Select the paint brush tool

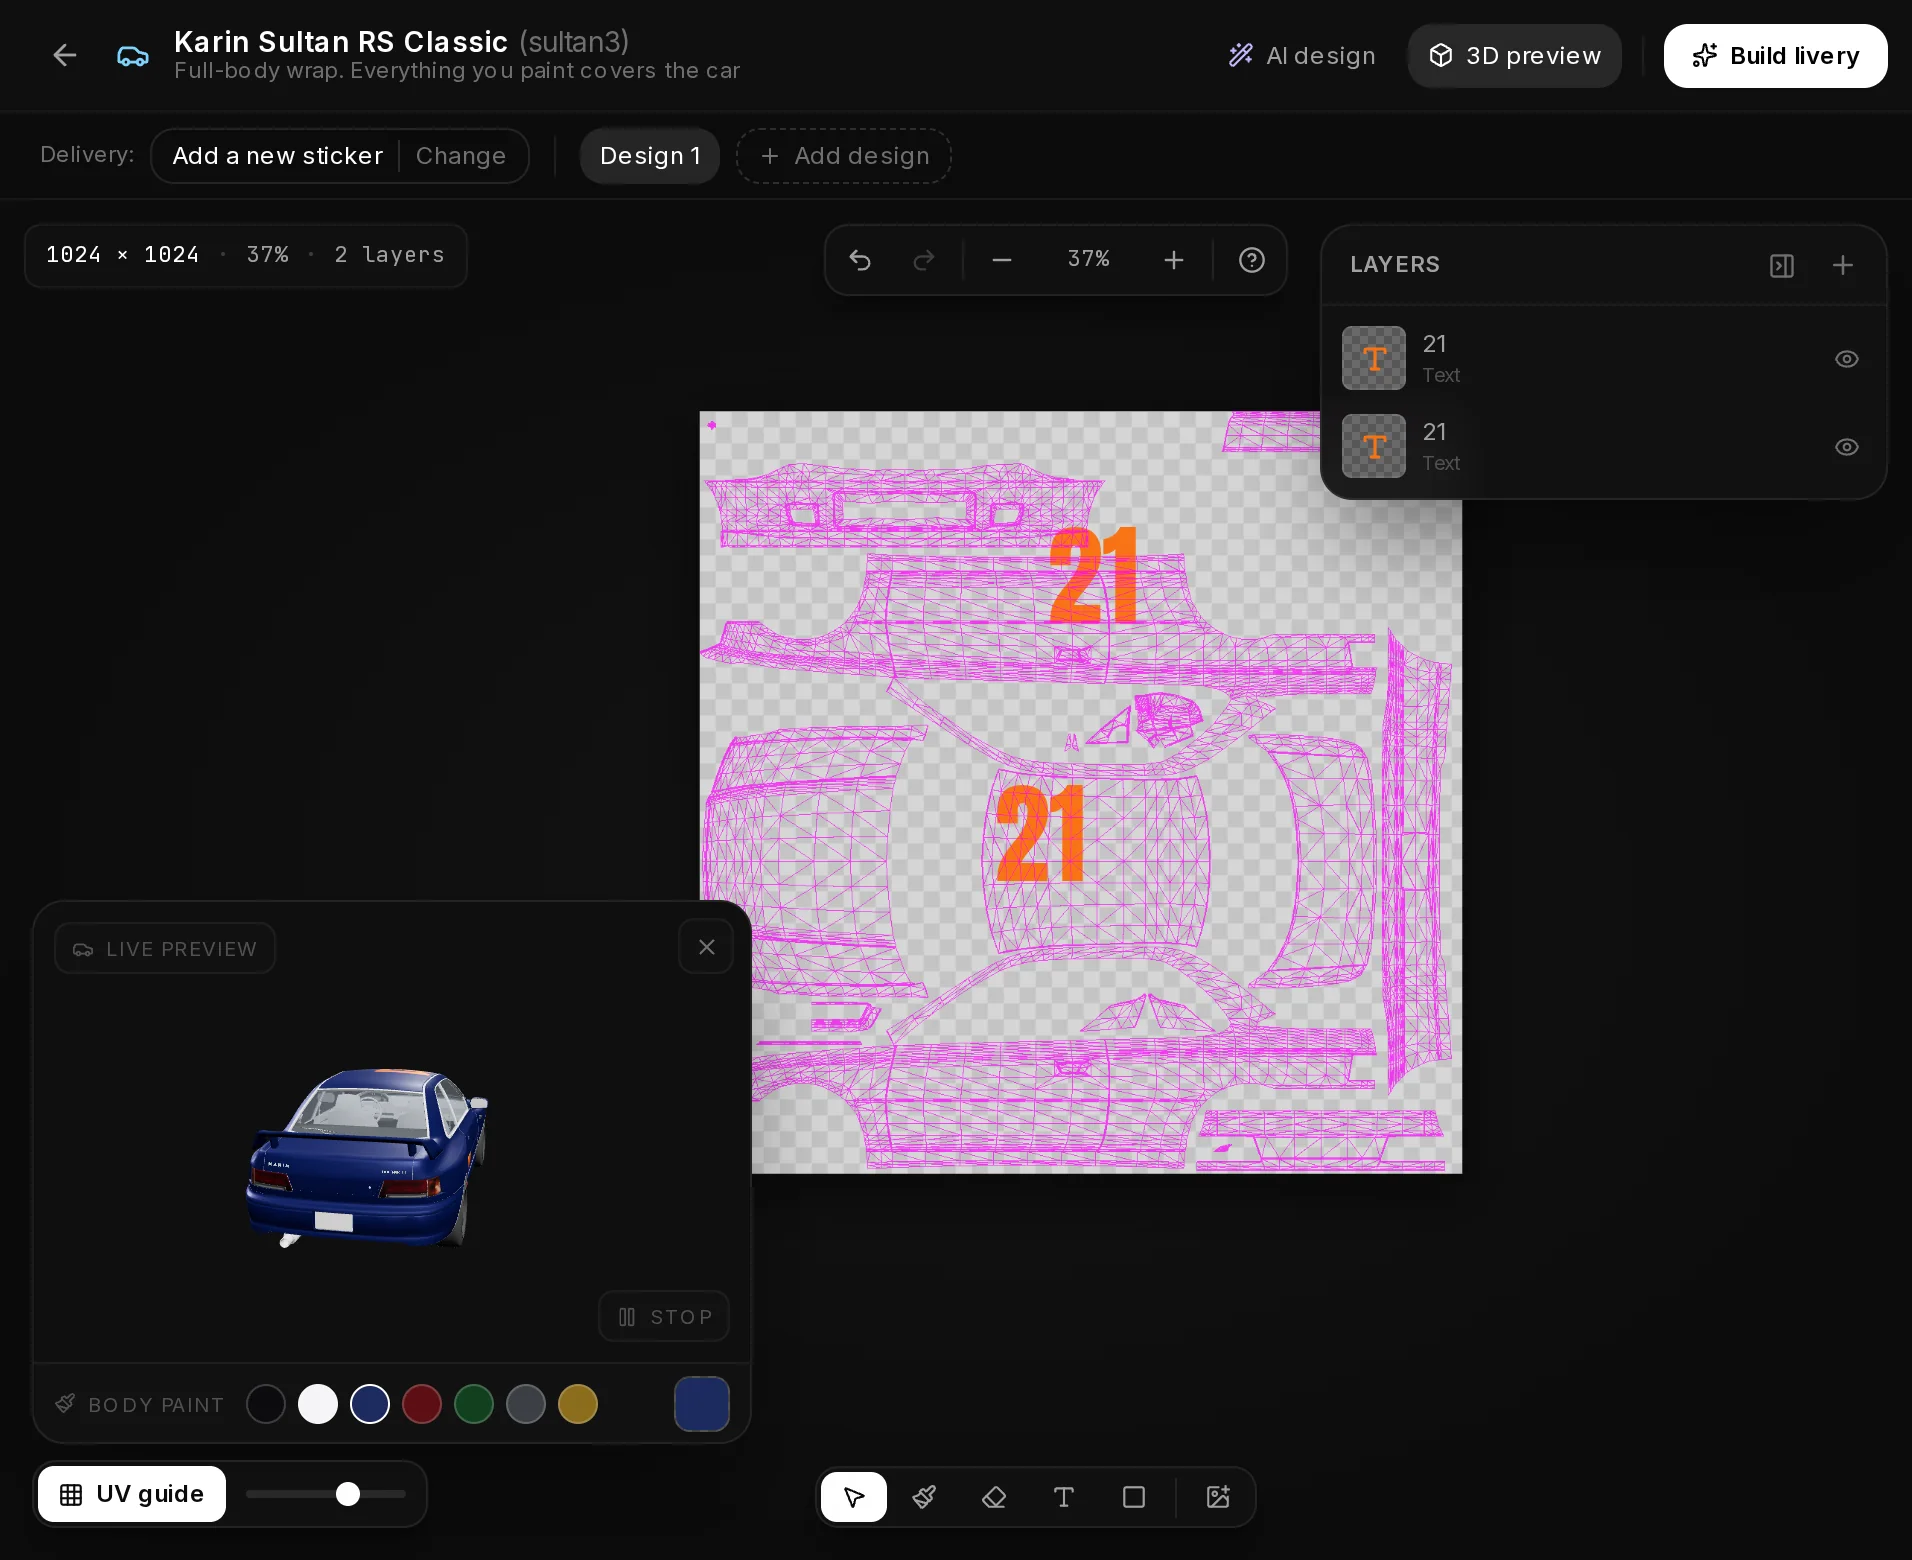pos(924,1497)
